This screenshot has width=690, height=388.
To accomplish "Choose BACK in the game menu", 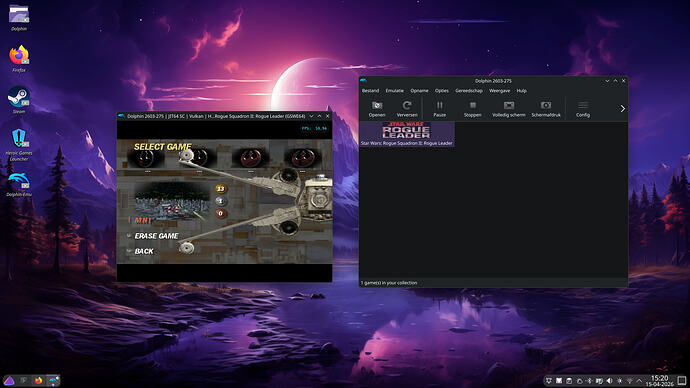I will click(144, 251).
